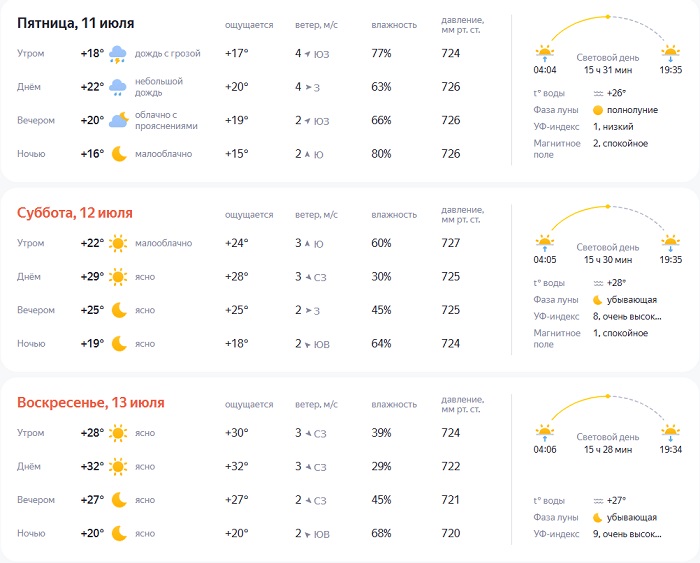Click the Friday sunrise icon above 04:04
Screen dimensions: 700x563
[x=544, y=52]
